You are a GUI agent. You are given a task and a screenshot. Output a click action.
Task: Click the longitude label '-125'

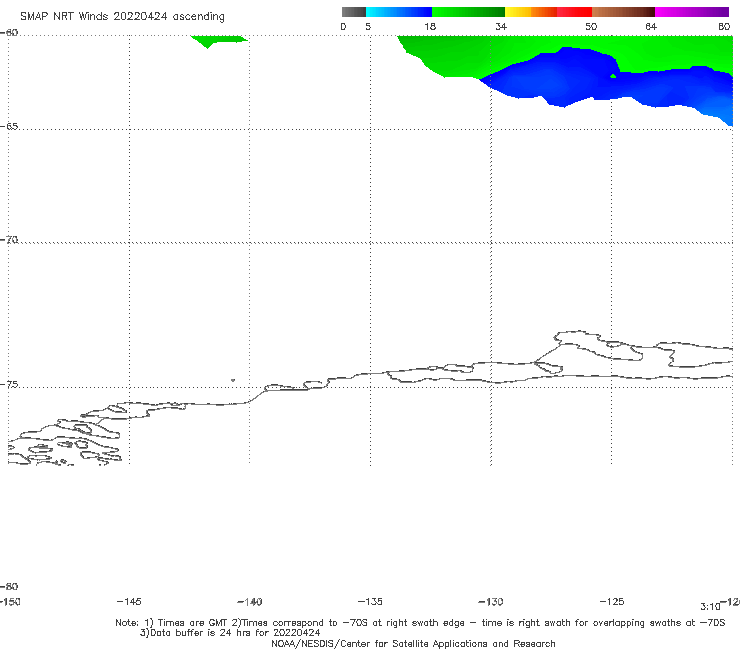coord(612,601)
